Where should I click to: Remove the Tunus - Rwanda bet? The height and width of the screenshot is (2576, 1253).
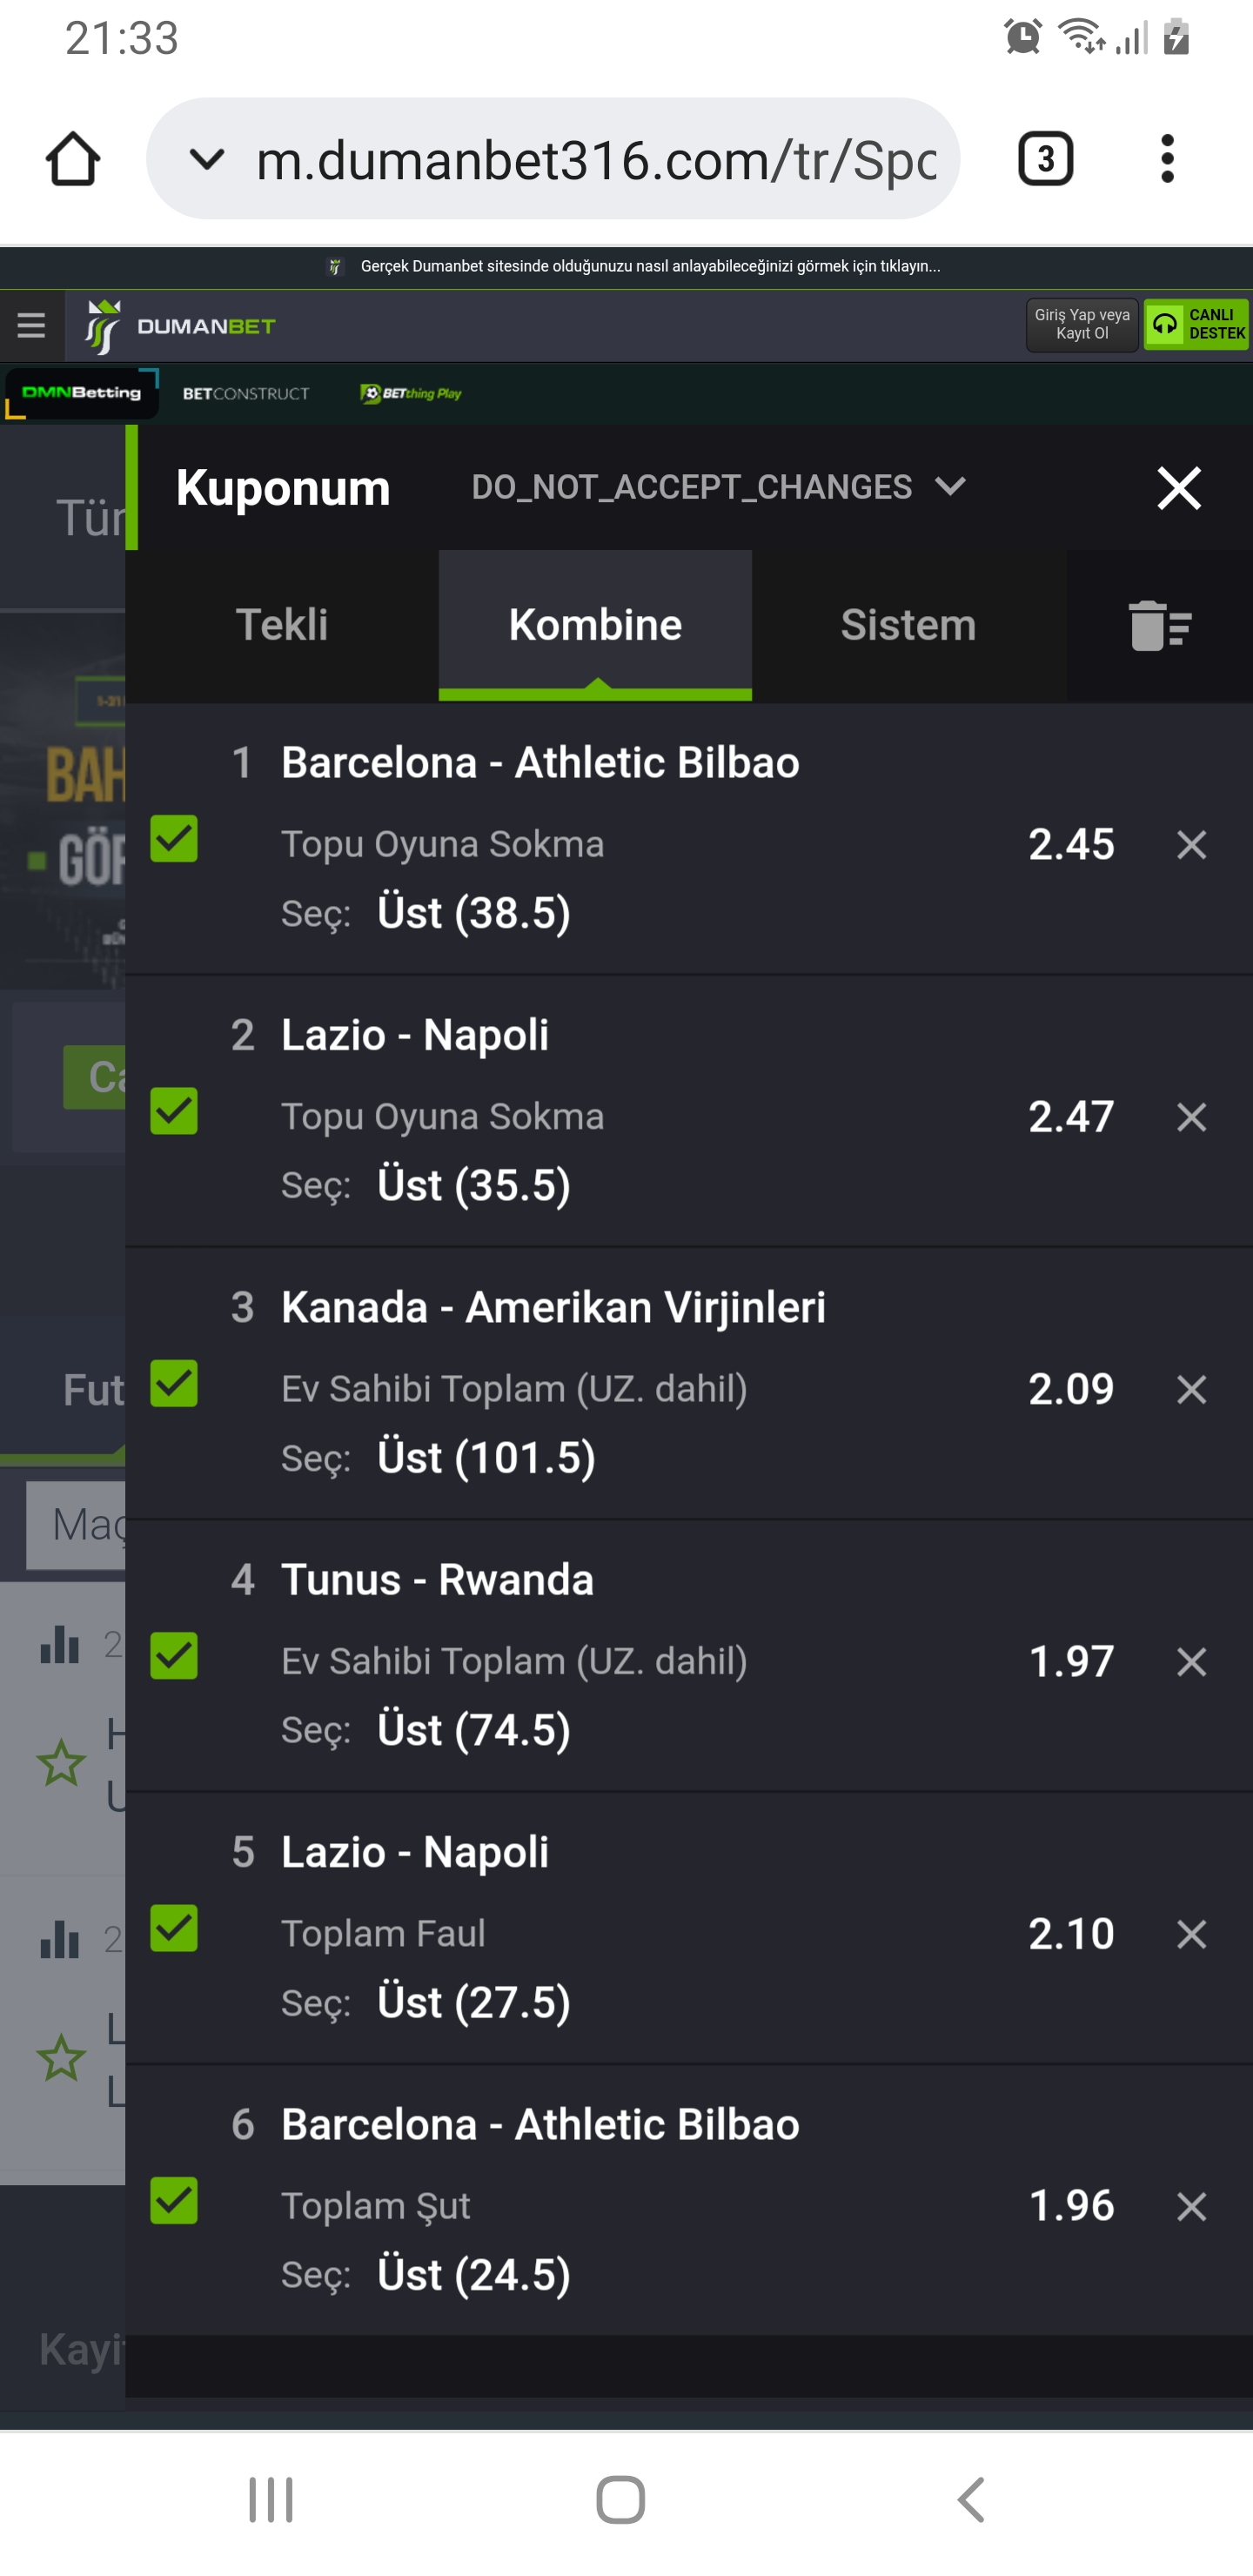click(x=1191, y=1662)
